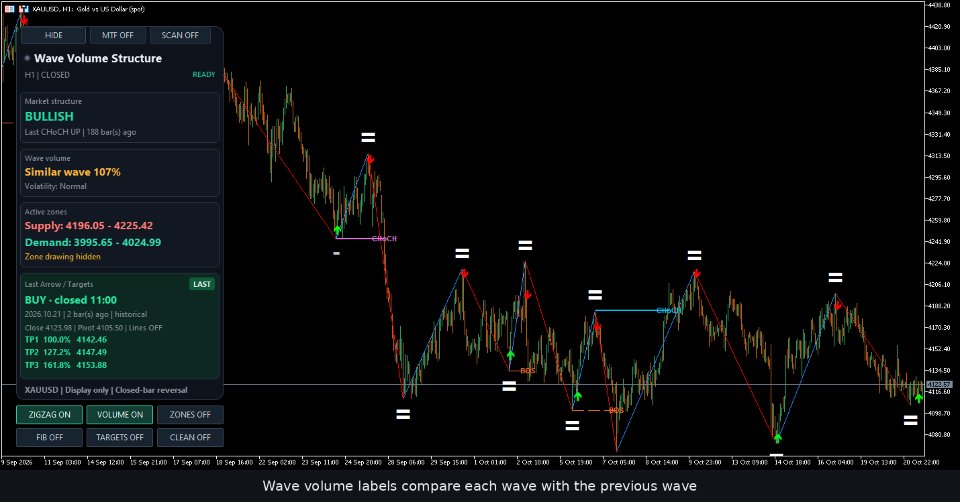Click the red down arrow at 24 Sep peak
The width and height of the screenshot is (960, 502).
click(x=370, y=160)
